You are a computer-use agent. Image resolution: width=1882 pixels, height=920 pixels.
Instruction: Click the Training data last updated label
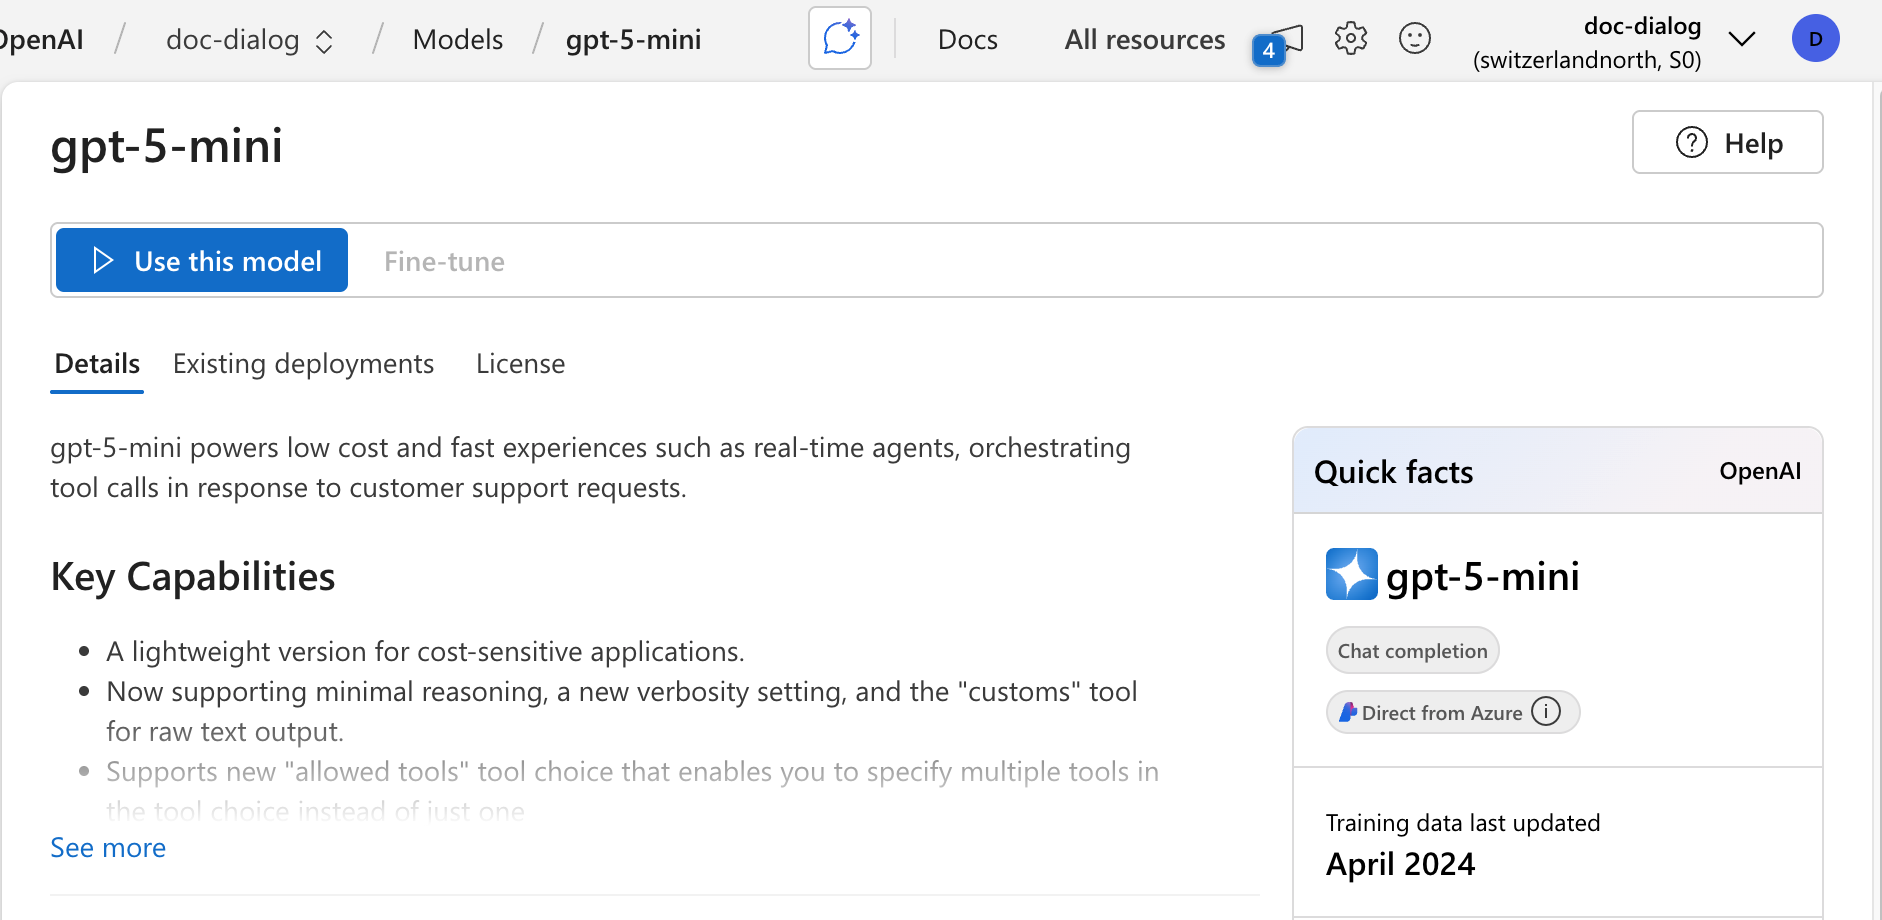tap(1463, 823)
